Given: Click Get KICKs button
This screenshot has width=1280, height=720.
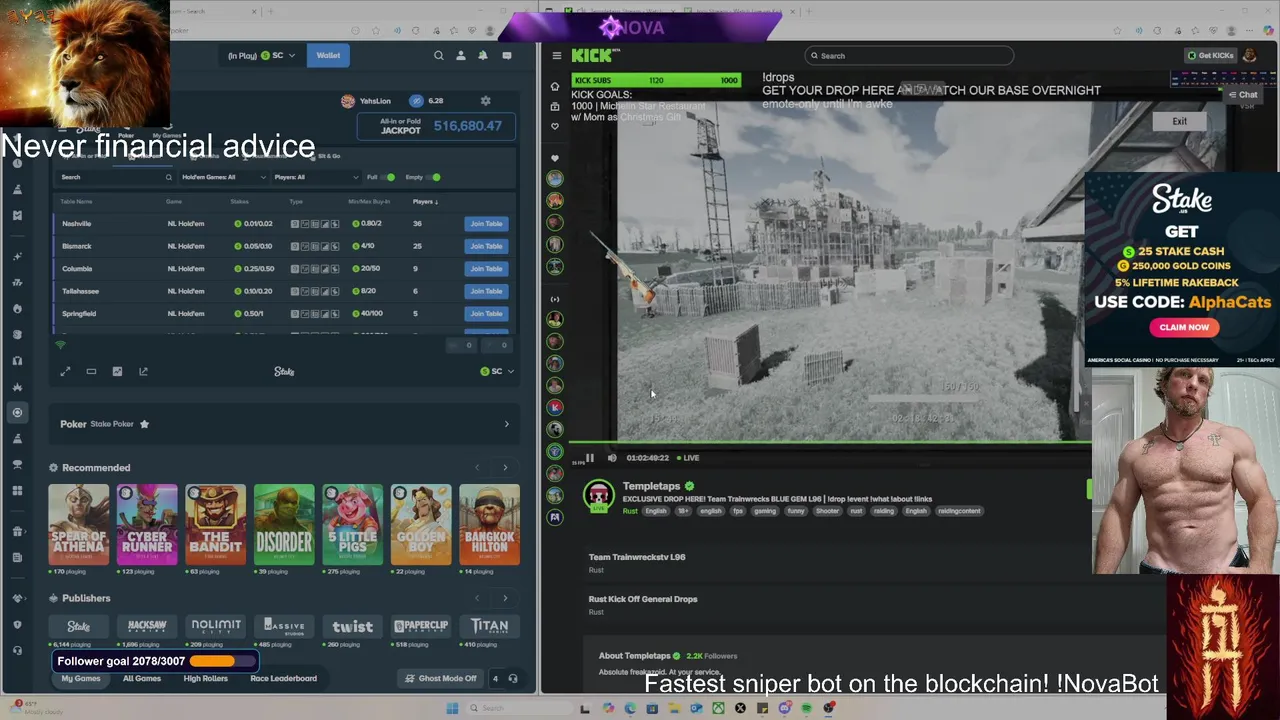Looking at the screenshot, I should point(1210,56).
